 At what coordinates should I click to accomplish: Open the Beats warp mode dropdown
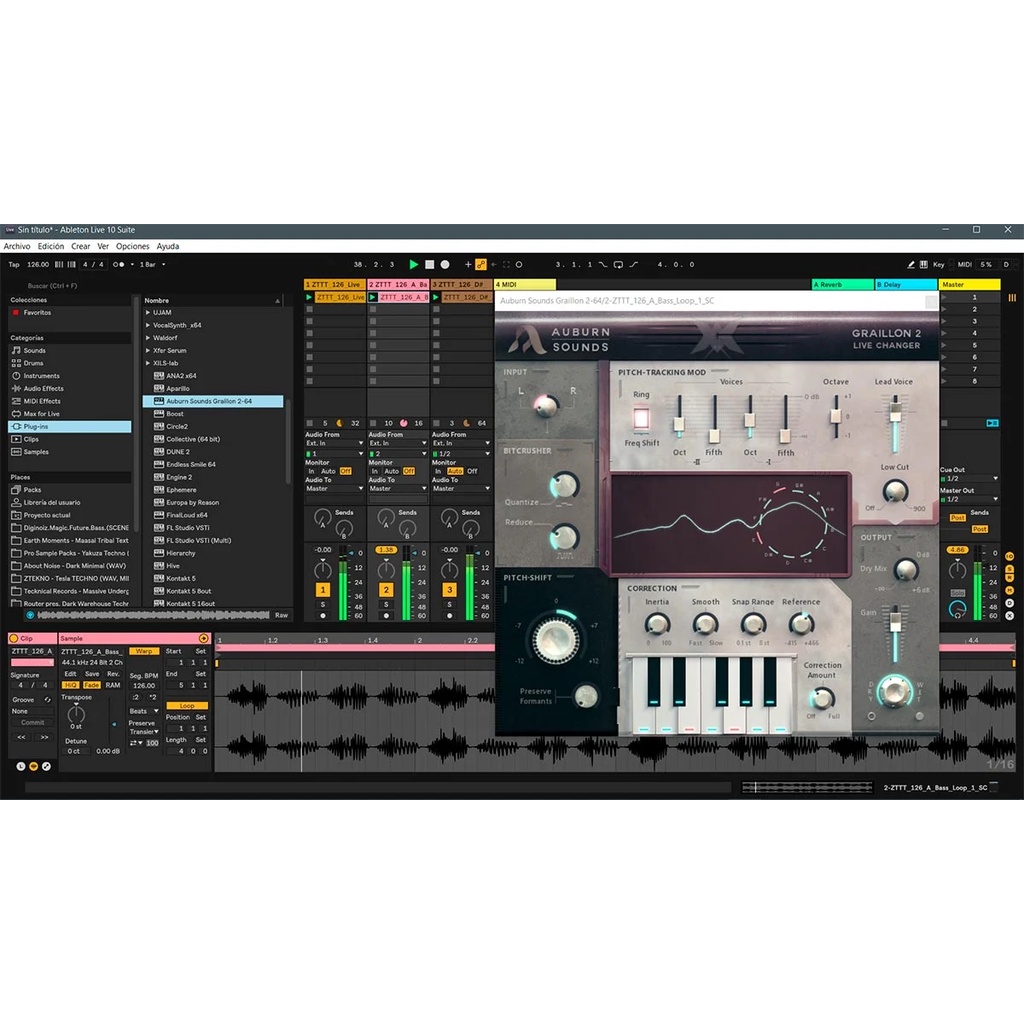coord(144,711)
